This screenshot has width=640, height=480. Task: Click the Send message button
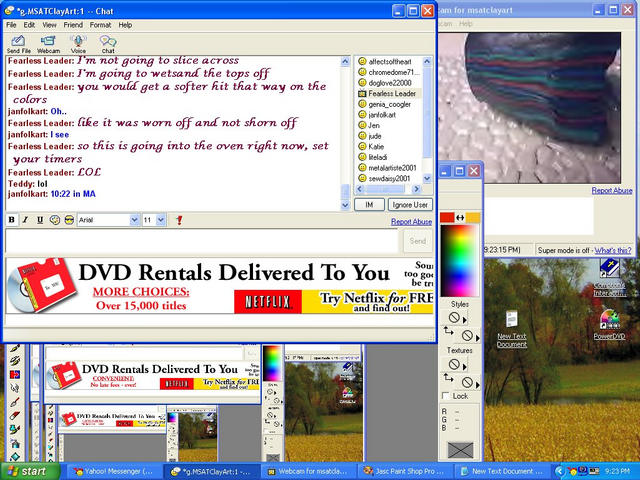coord(418,241)
